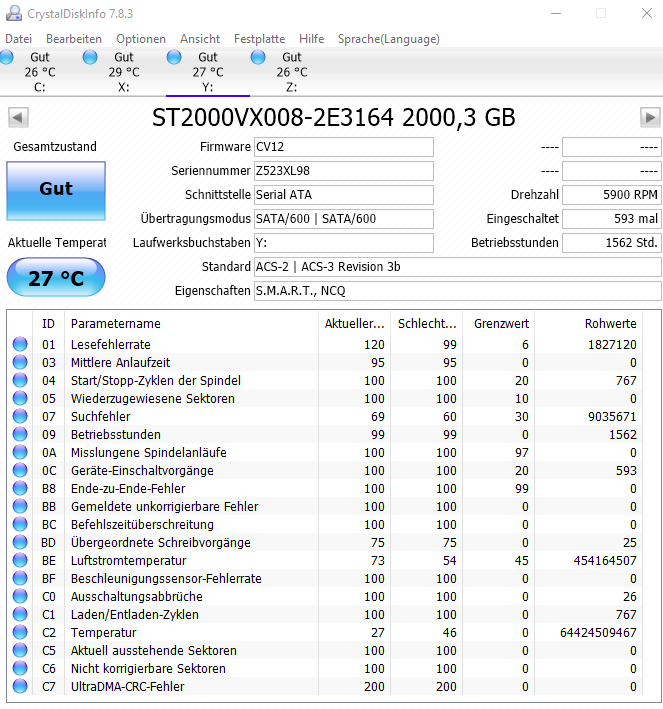663x709 pixels.
Task: Click status orb of Mittlere Anlaufzeit row
Action: pos(20,363)
